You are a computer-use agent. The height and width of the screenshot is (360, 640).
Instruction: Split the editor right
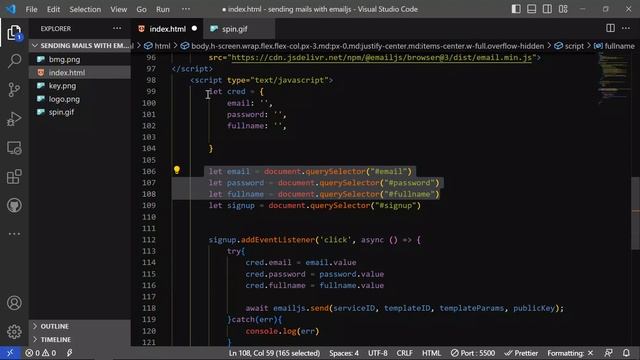click(610, 28)
